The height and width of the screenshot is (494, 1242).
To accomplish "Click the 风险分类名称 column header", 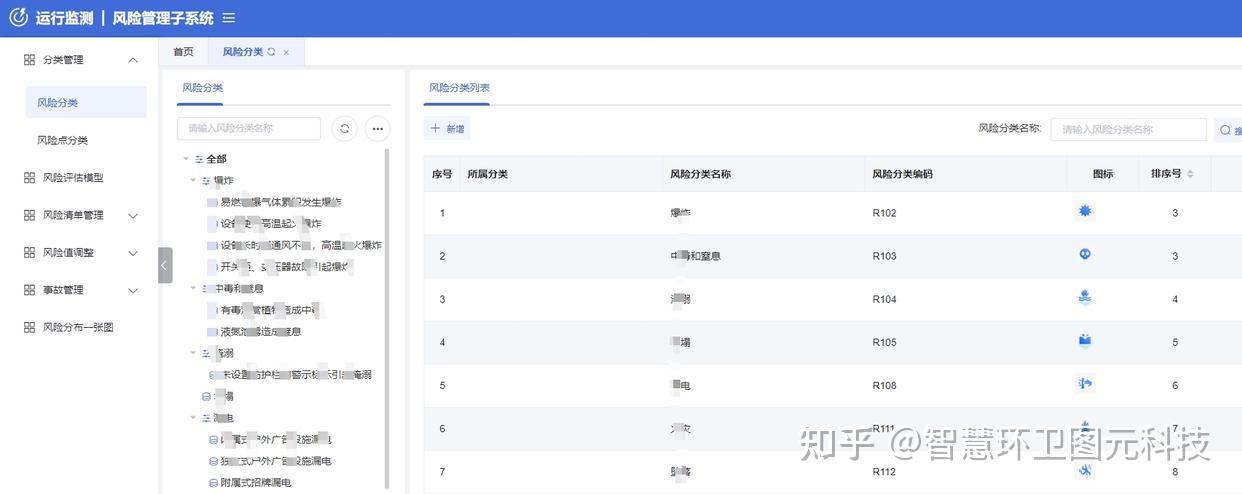I will point(700,174).
